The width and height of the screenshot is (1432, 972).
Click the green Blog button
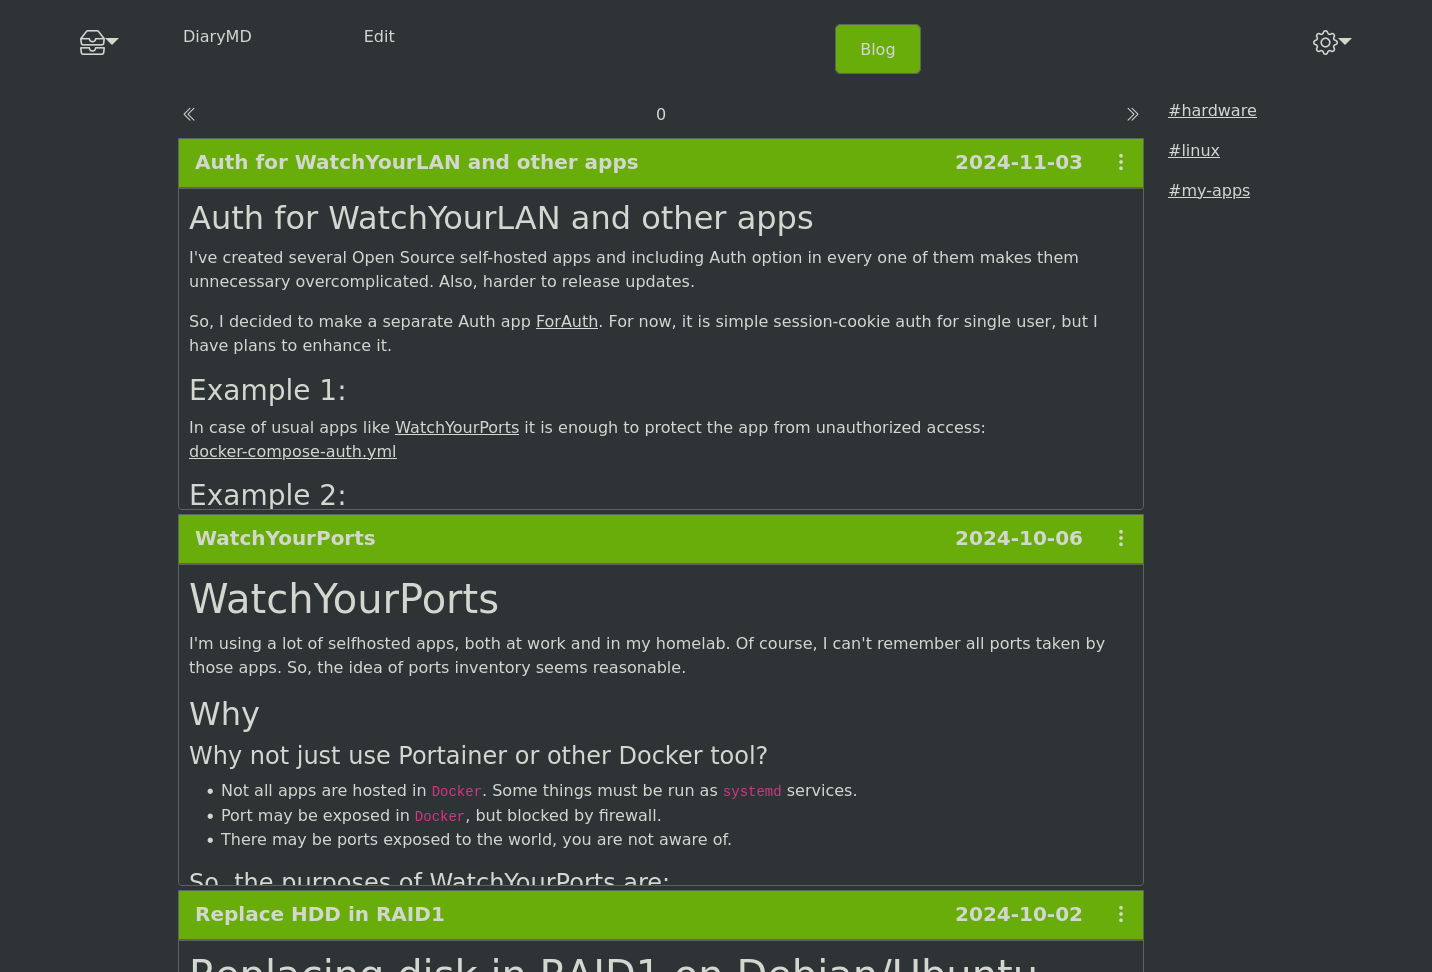point(878,49)
